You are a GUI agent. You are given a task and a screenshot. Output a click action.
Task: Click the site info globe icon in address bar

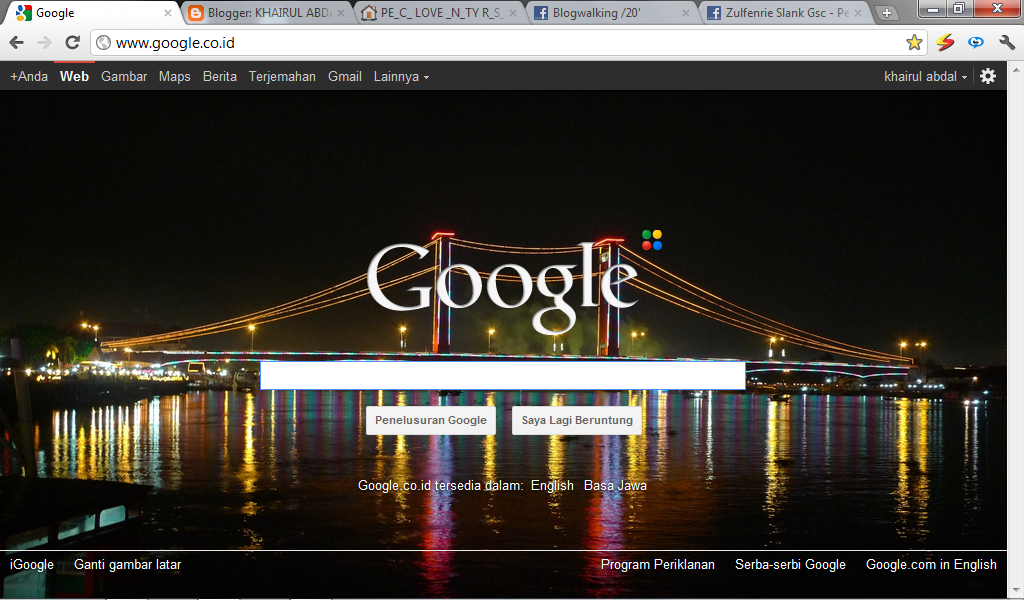(x=103, y=43)
